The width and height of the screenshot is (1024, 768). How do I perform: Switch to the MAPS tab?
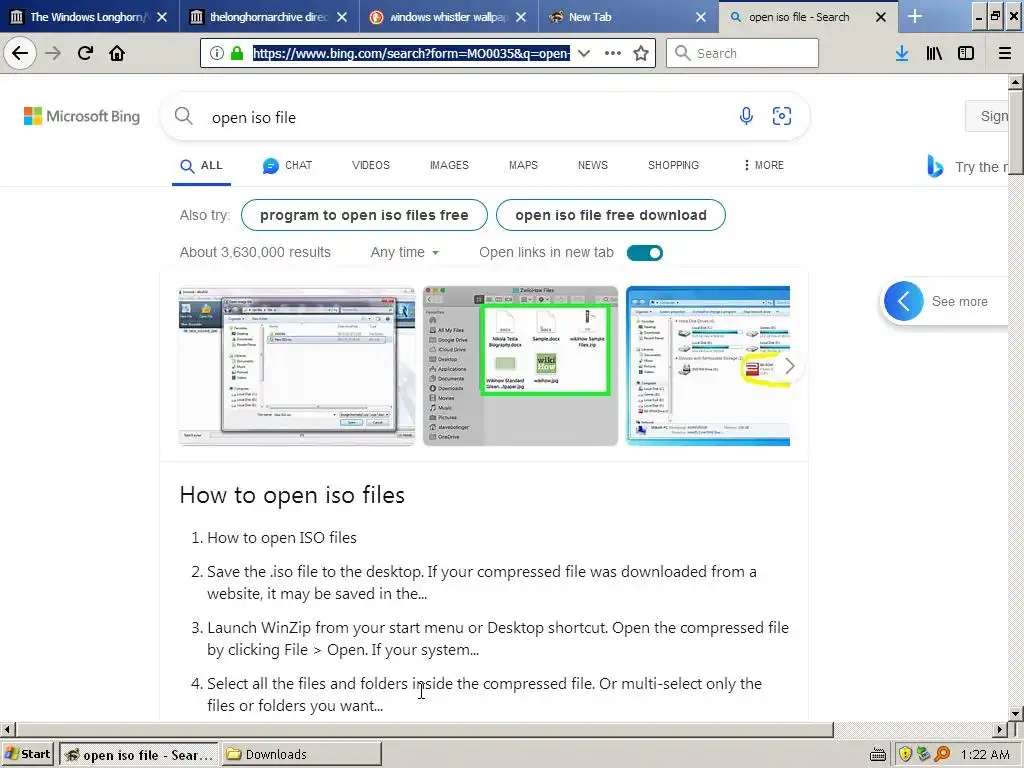tap(523, 165)
